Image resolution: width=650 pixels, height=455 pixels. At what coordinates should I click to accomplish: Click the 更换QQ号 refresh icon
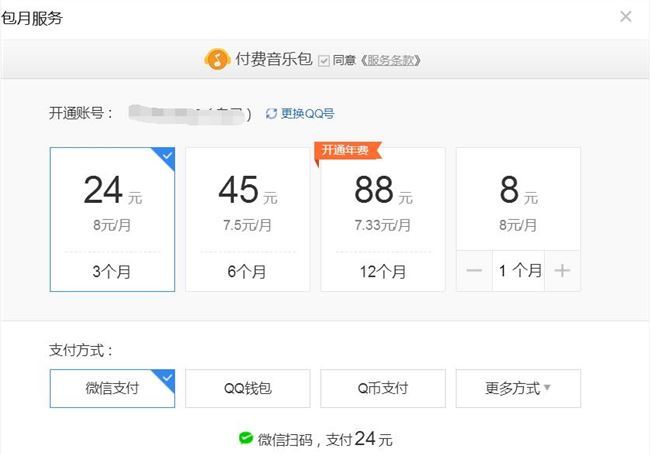click(x=271, y=113)
